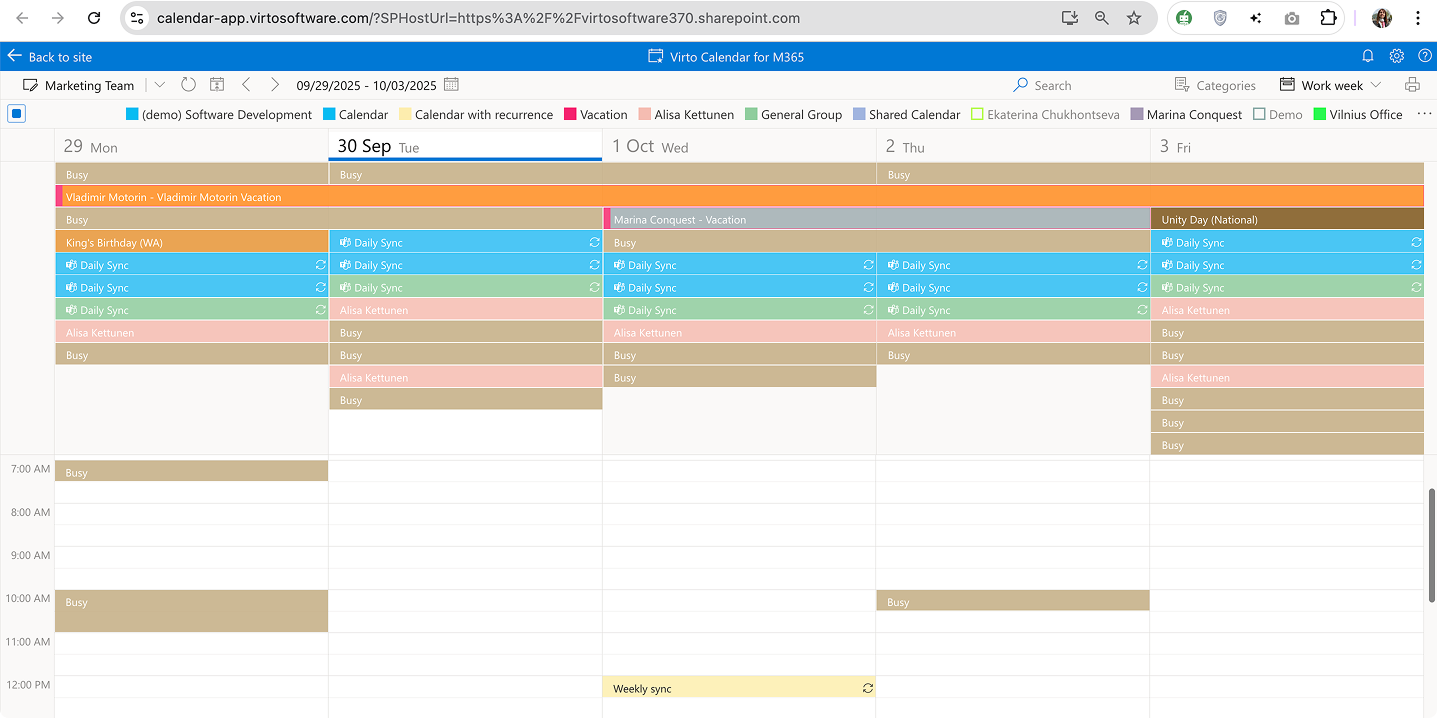Open the Categories menu
This screenshot has height=718, width=1437.
tap(1215, 85)
